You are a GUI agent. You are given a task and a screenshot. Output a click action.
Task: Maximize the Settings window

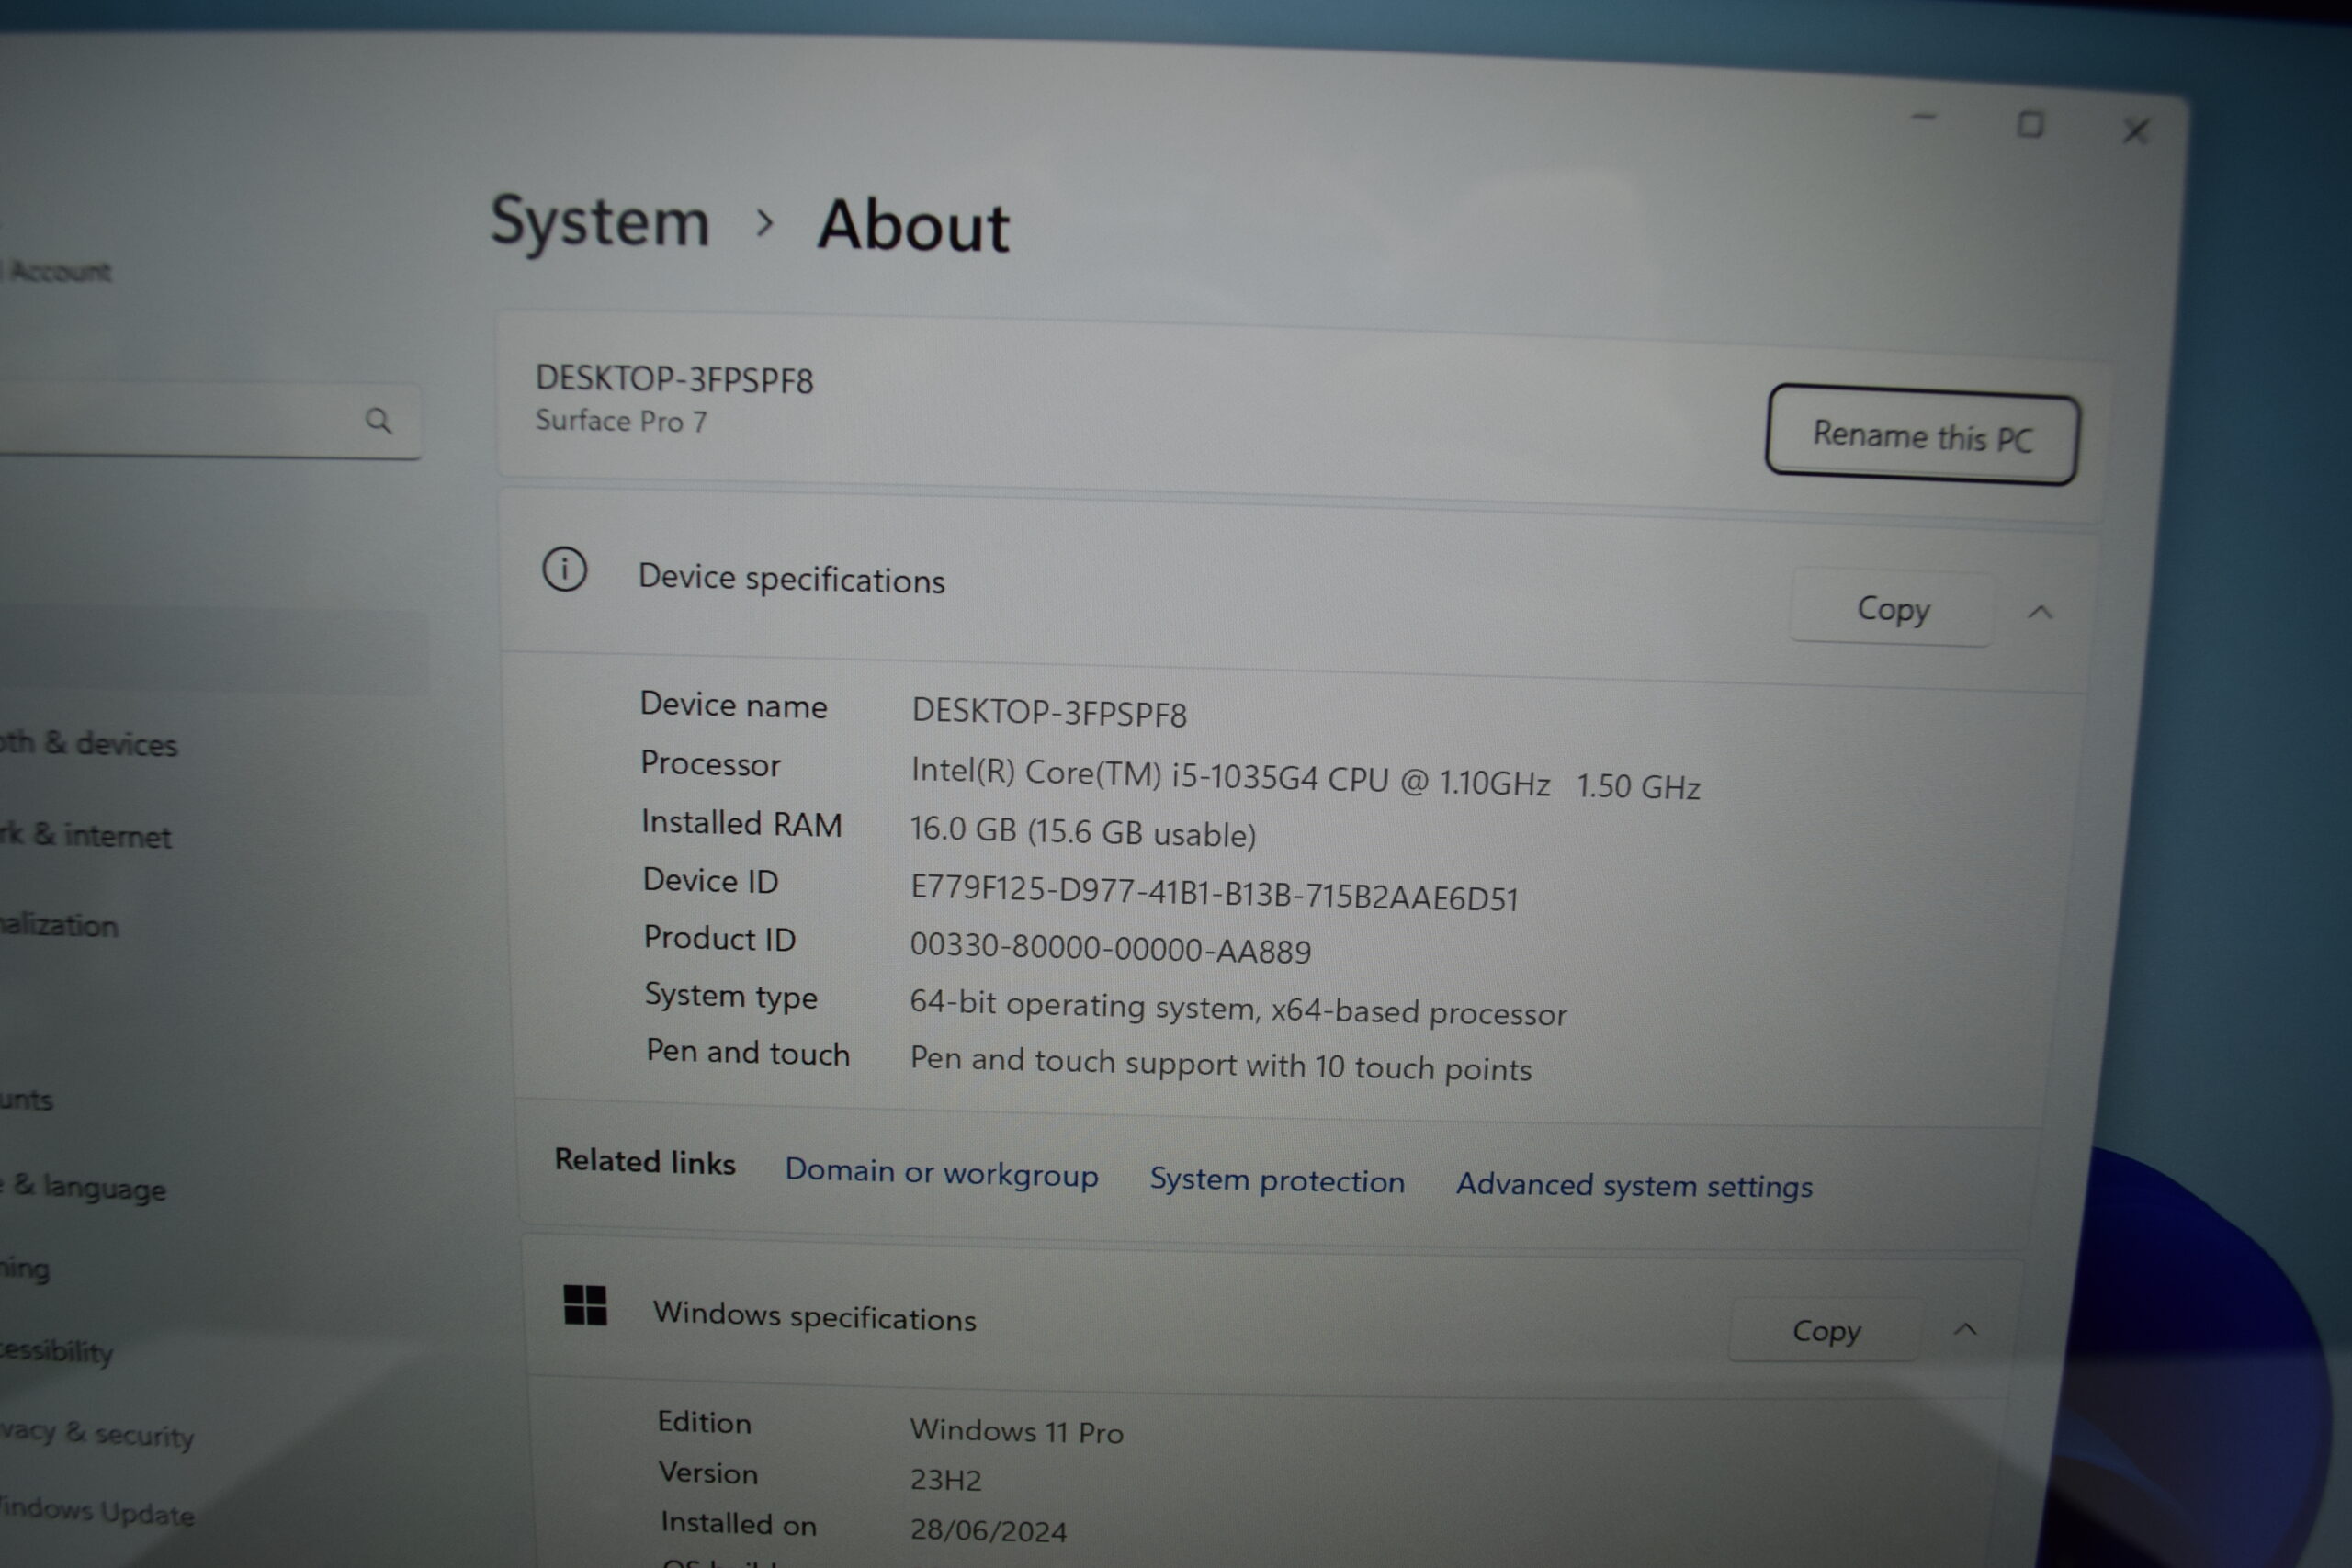(x=2030, y=125)
